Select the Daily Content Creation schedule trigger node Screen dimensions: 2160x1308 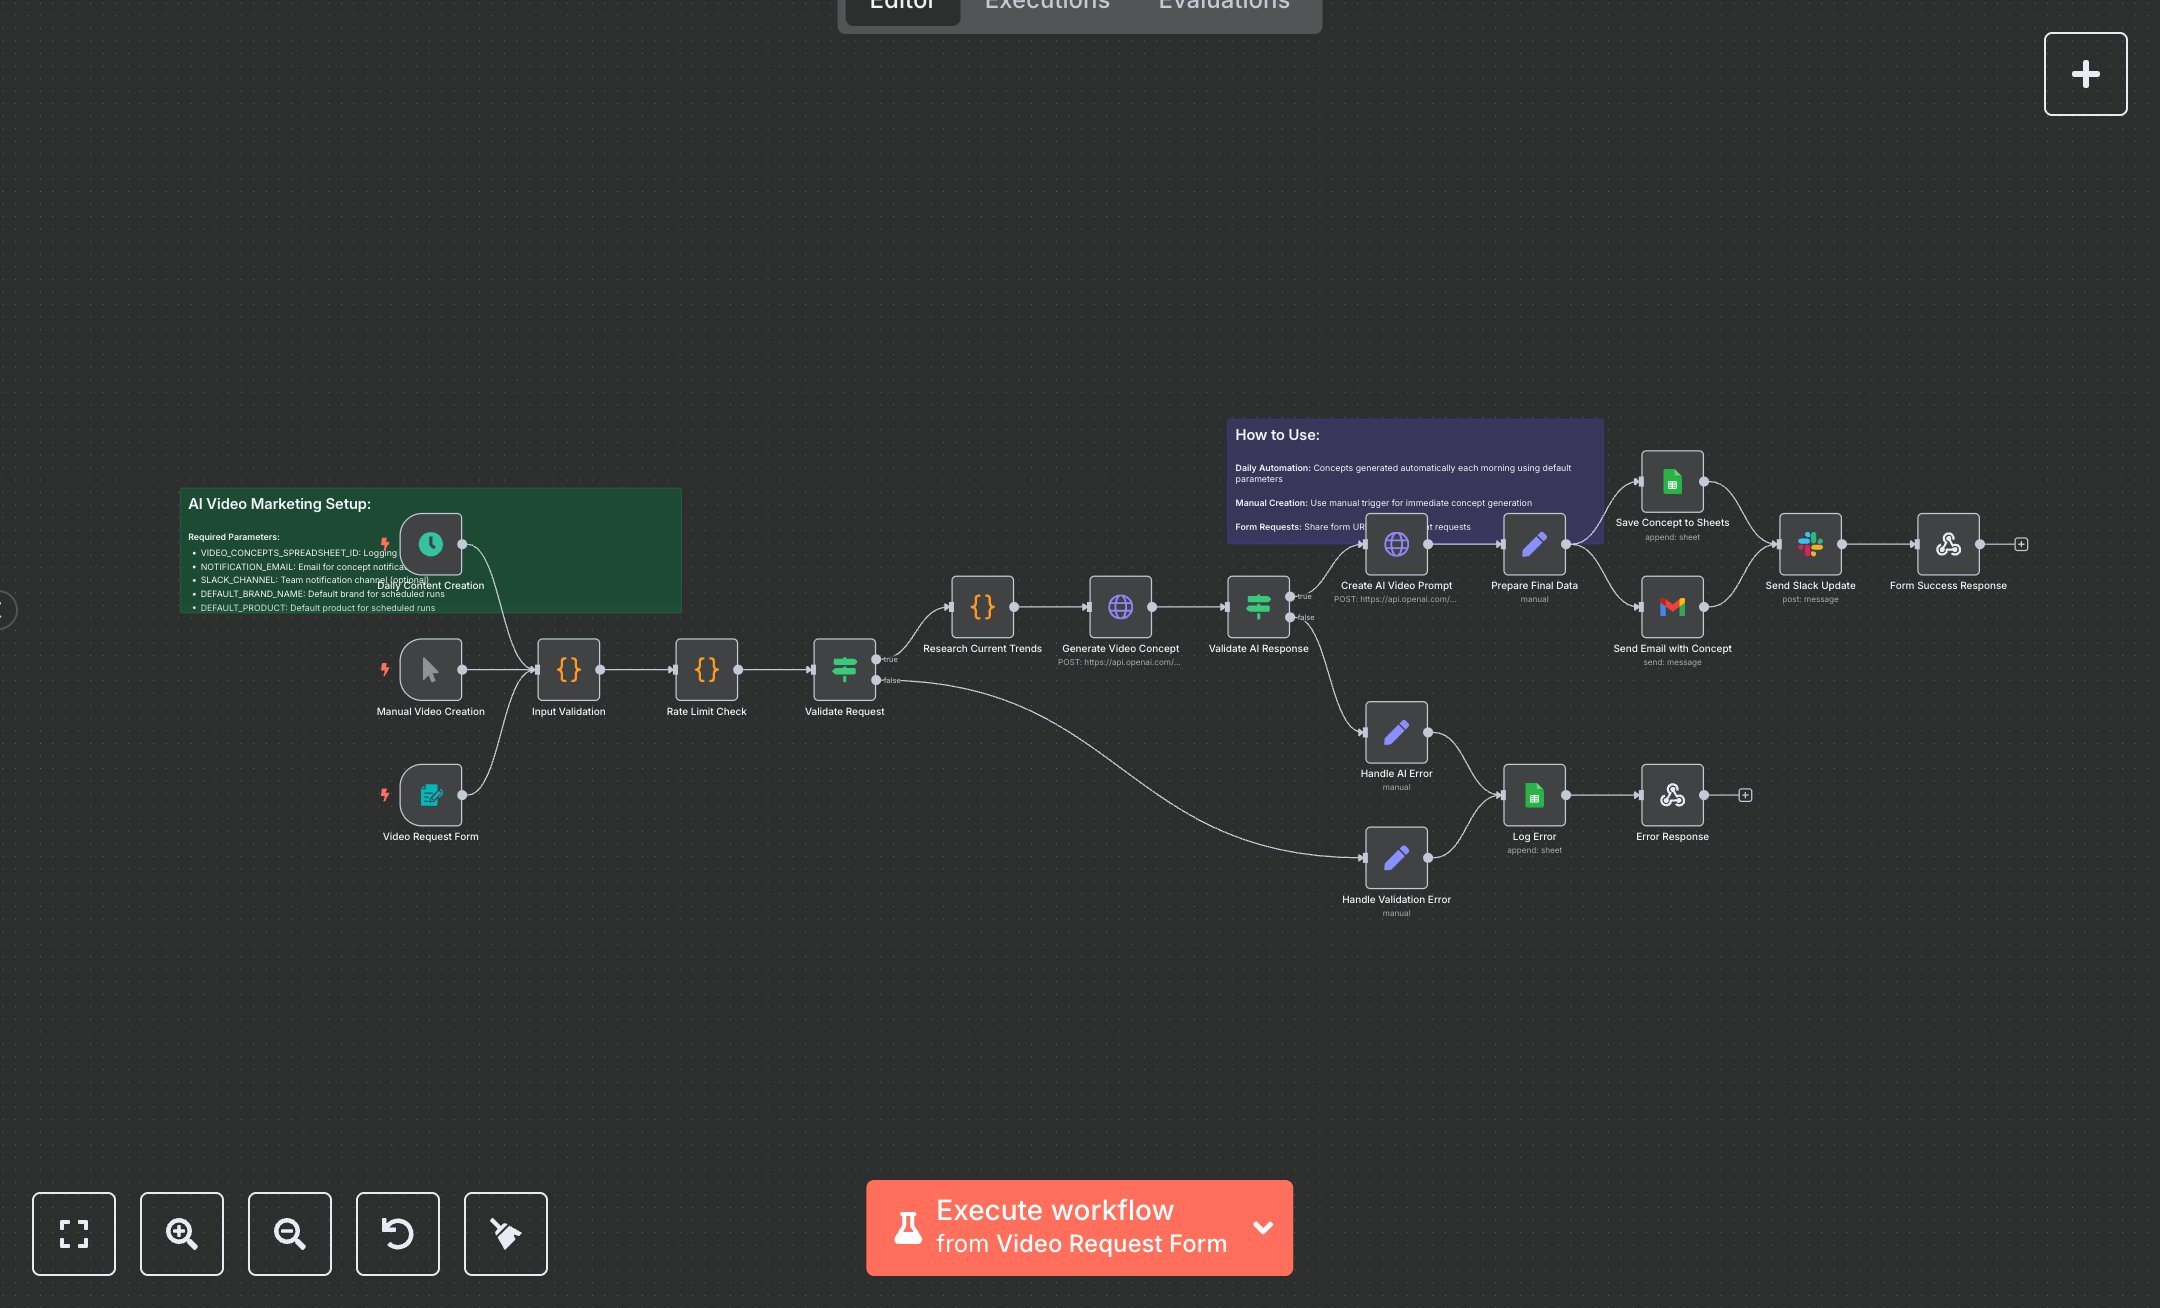[430, 546]
